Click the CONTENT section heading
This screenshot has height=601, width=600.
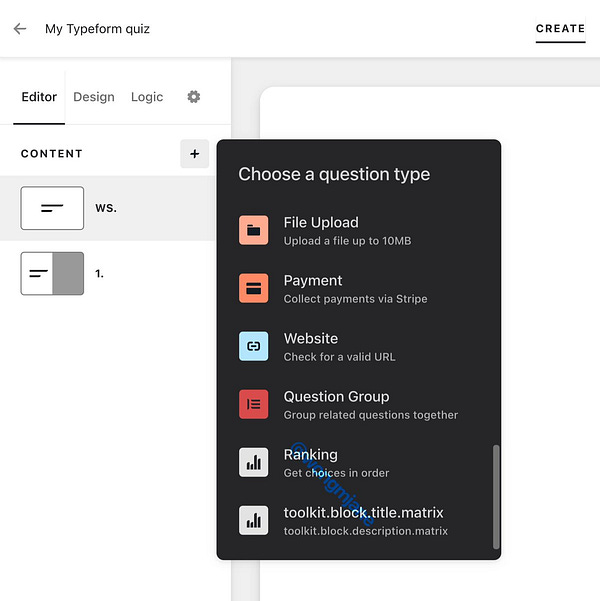pos(52,154)
